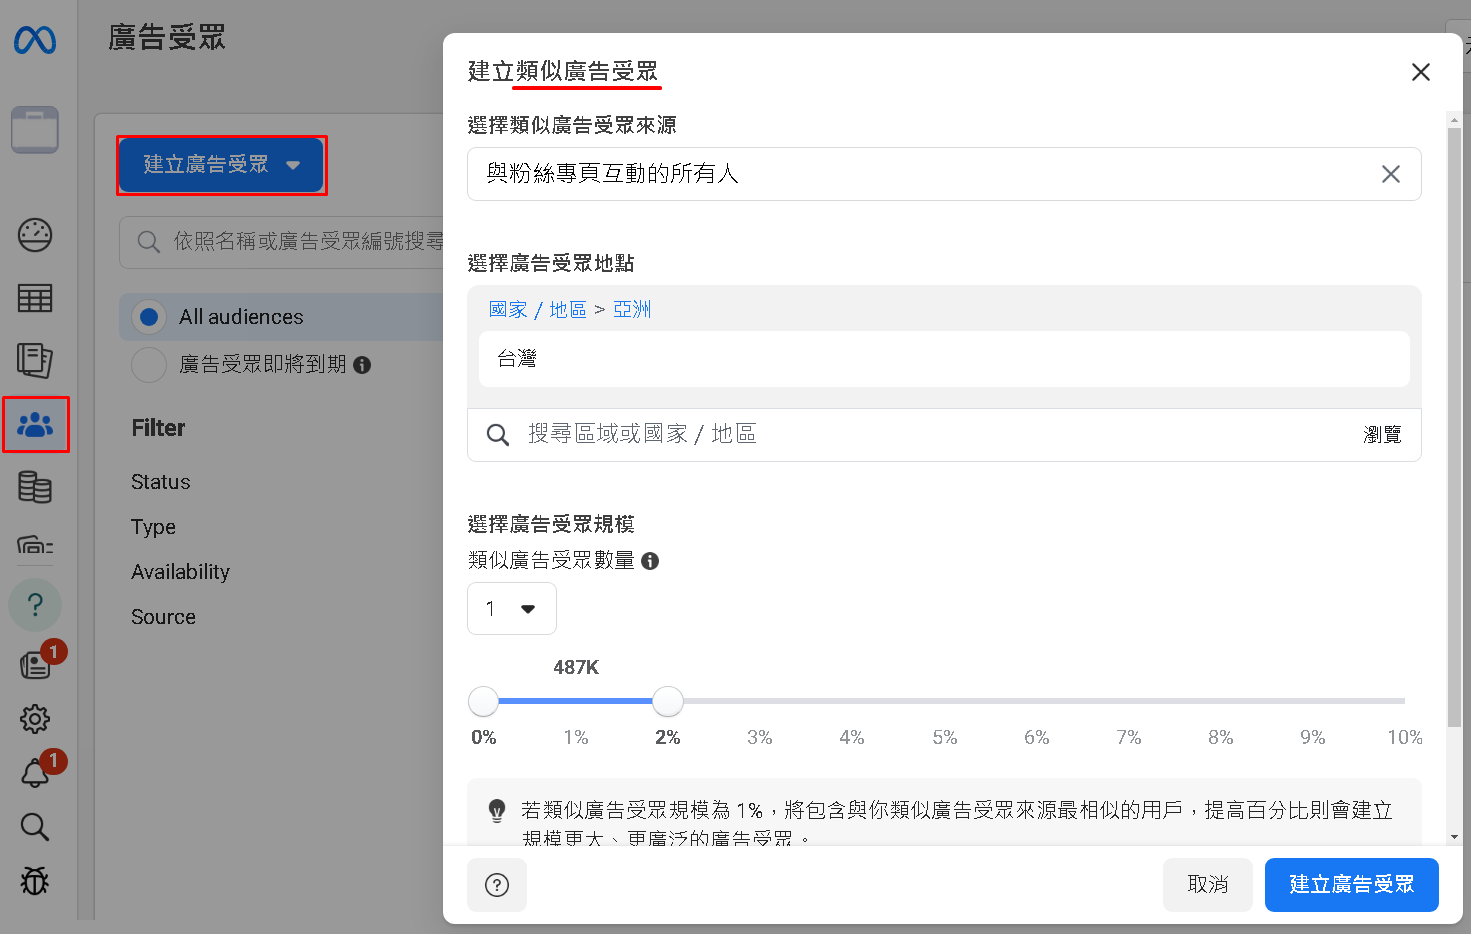The width and height of the screenshot is (1471, 934).
Task: Click the 亞洲 breadcrumb link
Action: (x=632, y=310)
